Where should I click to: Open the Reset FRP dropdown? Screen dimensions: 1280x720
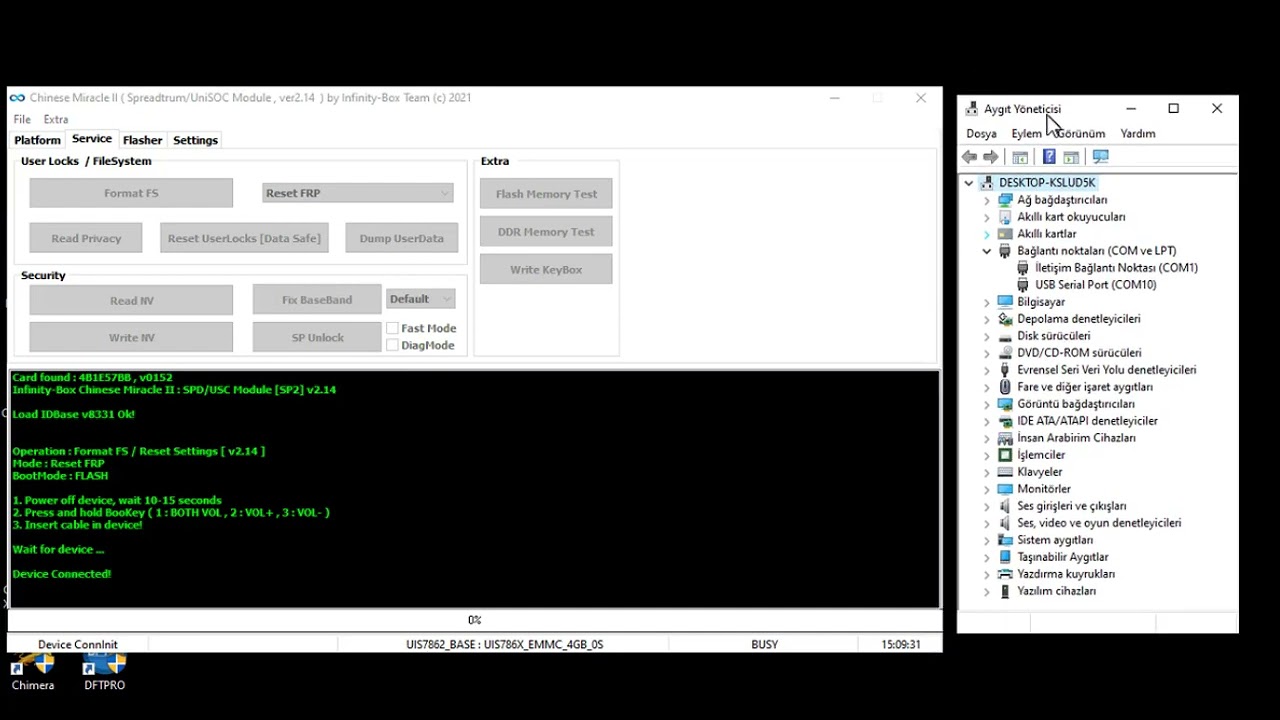[358, 193]
